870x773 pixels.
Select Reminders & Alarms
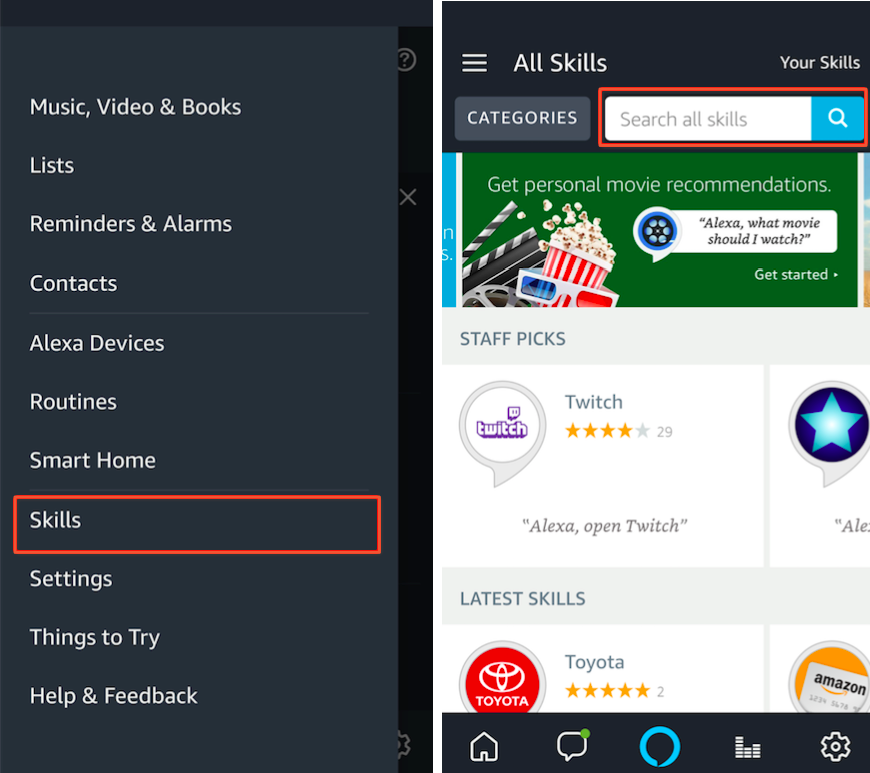coord(131,224)
